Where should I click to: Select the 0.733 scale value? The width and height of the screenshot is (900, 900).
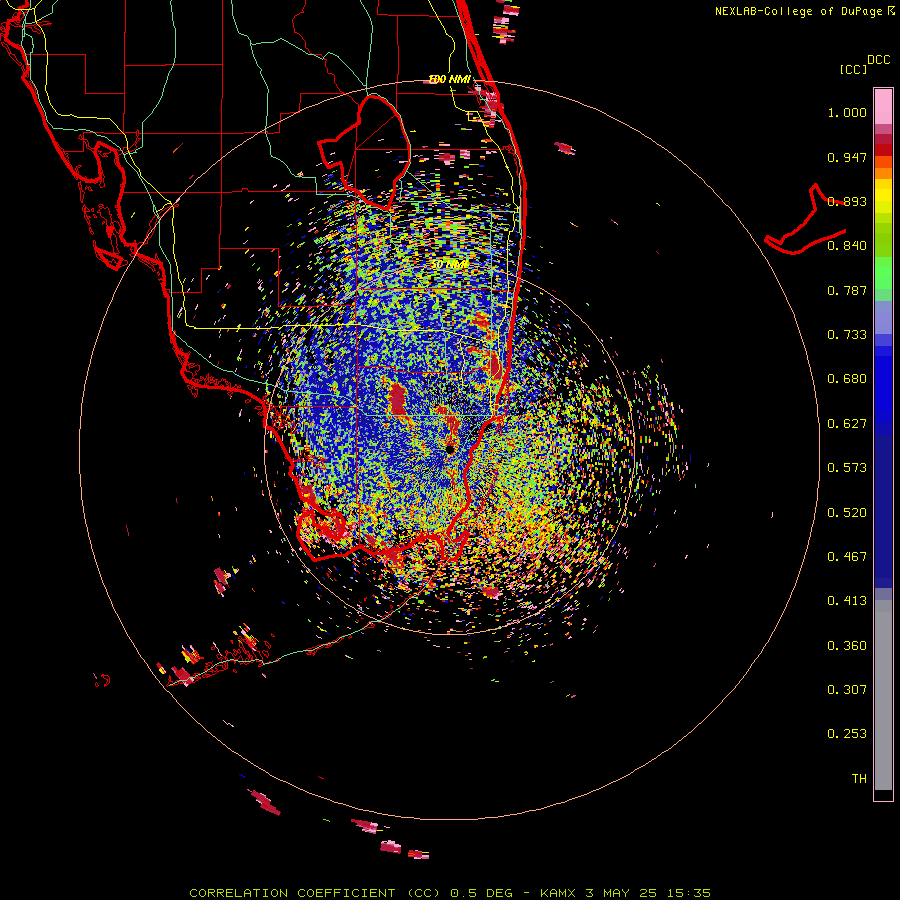click(847, 335)
